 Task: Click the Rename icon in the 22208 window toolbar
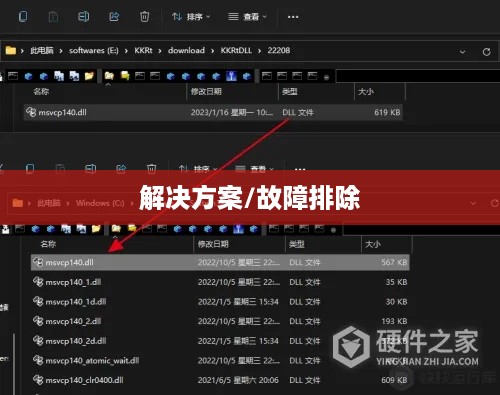83,16
